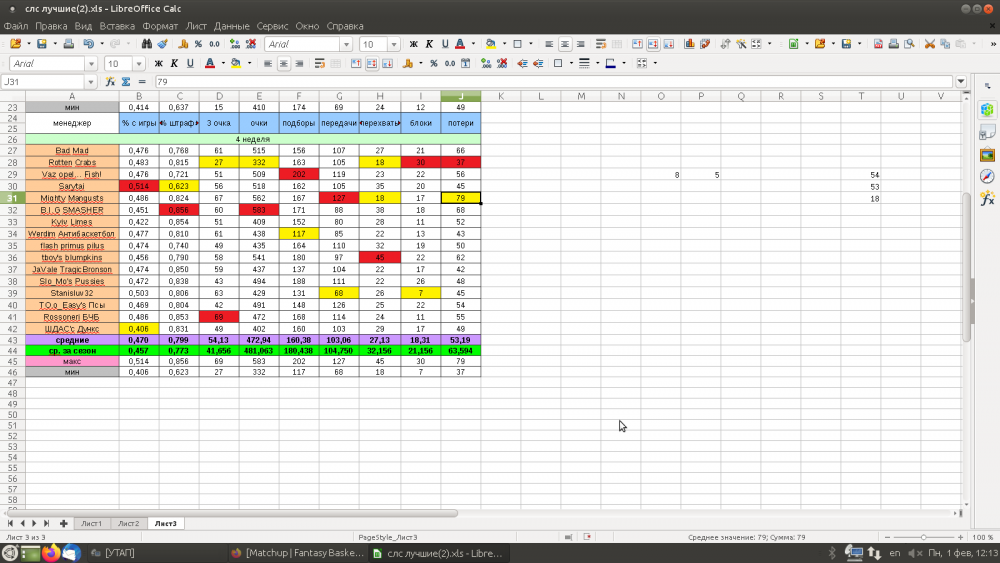1000x563 pixels.
Task: Undo the last action
Action: [89, 44]
